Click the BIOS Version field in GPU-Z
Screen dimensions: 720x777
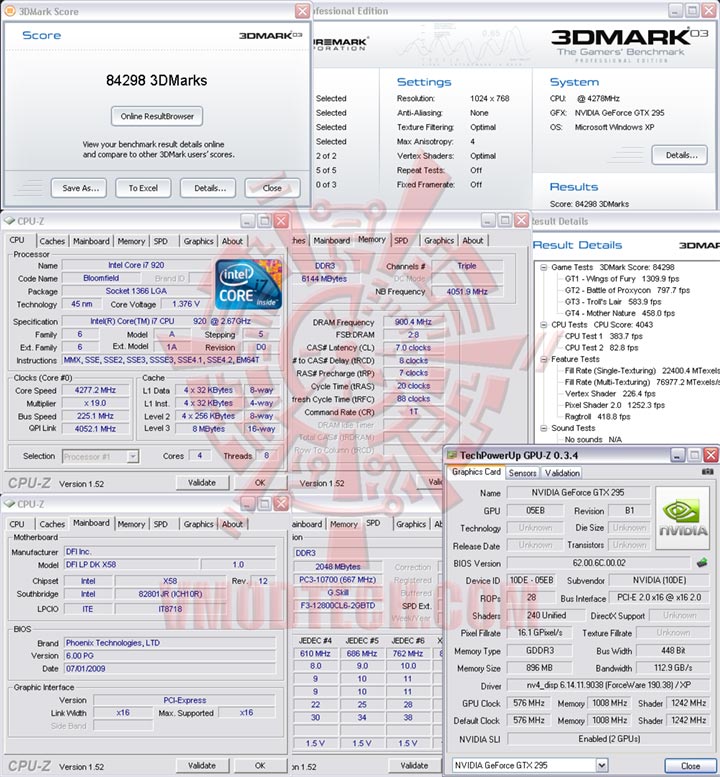coord(599,563)
